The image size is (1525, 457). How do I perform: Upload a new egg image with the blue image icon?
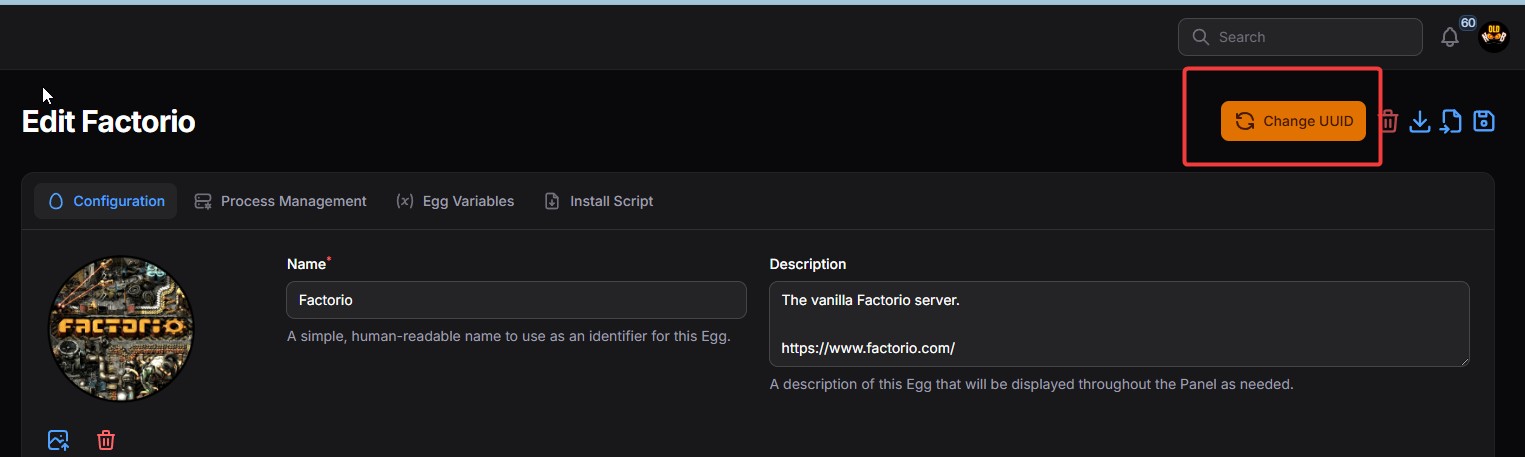point(59,440)
